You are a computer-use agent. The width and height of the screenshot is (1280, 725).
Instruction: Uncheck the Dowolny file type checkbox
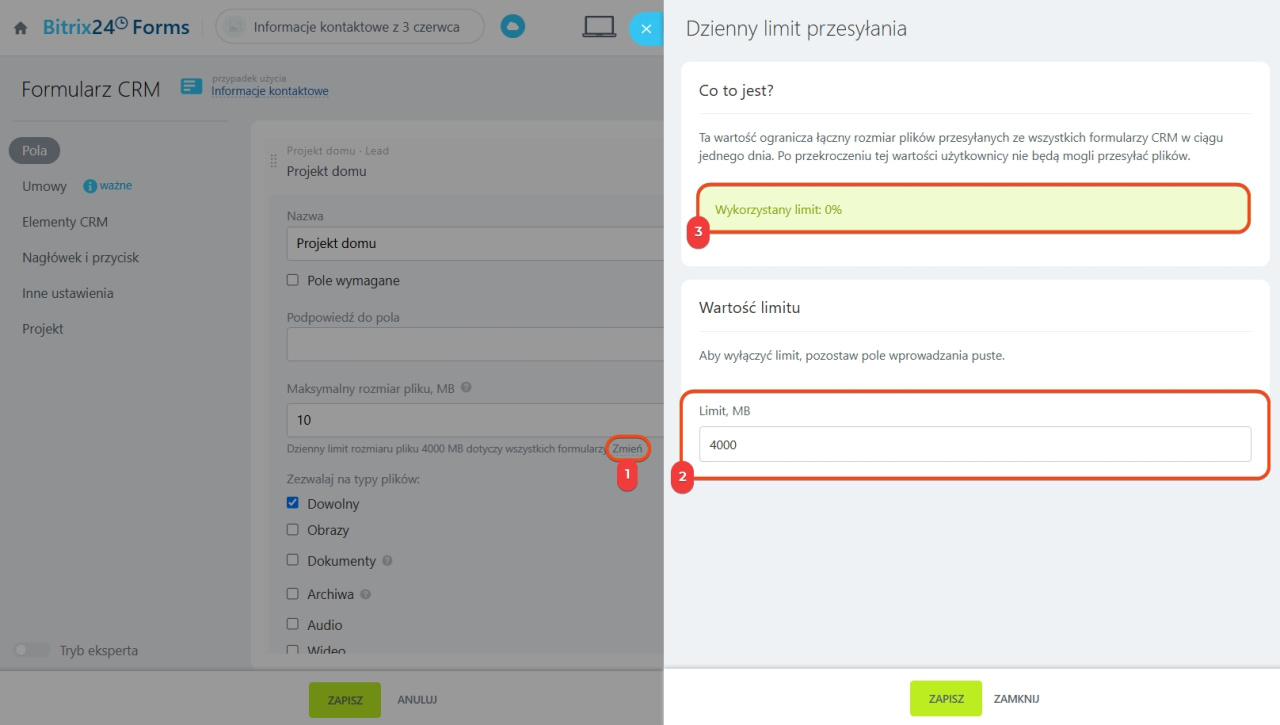click(x=293, y=503)
